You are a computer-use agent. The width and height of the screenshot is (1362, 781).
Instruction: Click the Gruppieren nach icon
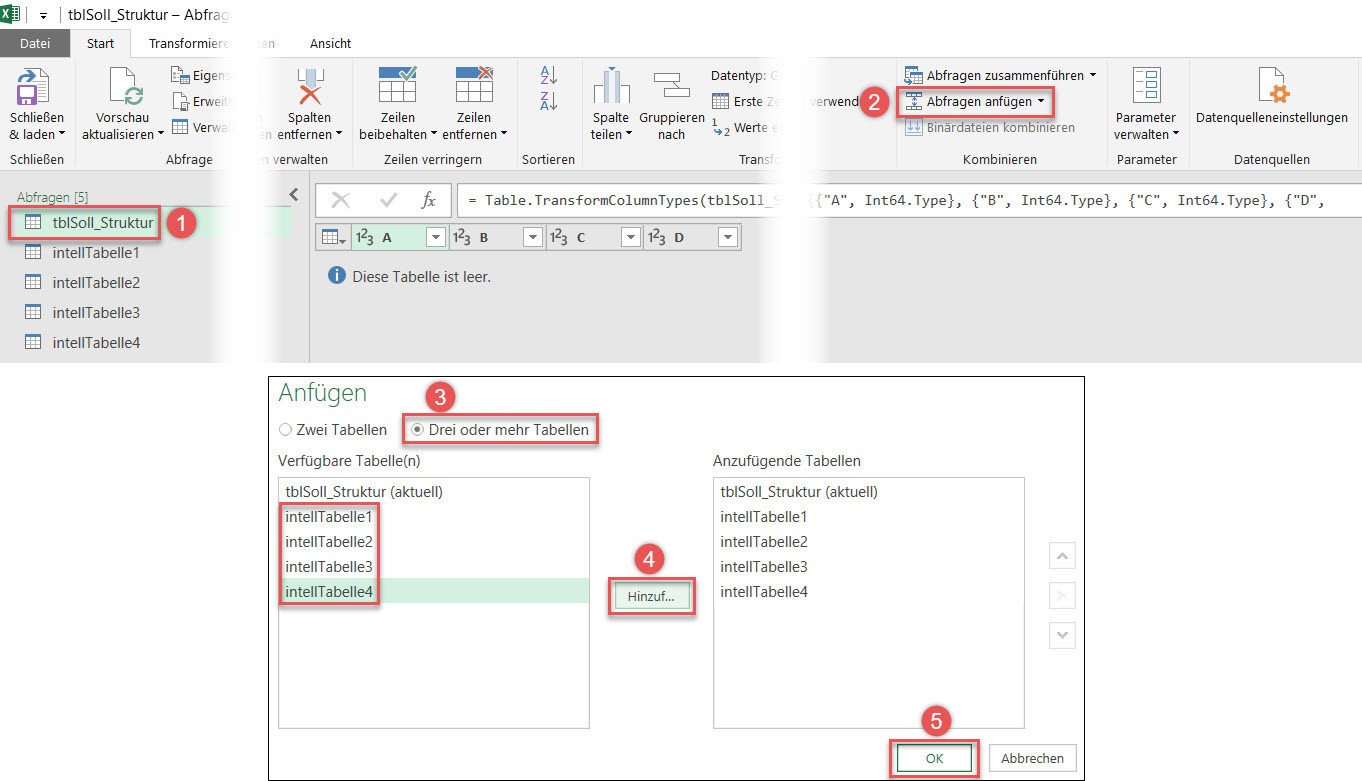671,87
